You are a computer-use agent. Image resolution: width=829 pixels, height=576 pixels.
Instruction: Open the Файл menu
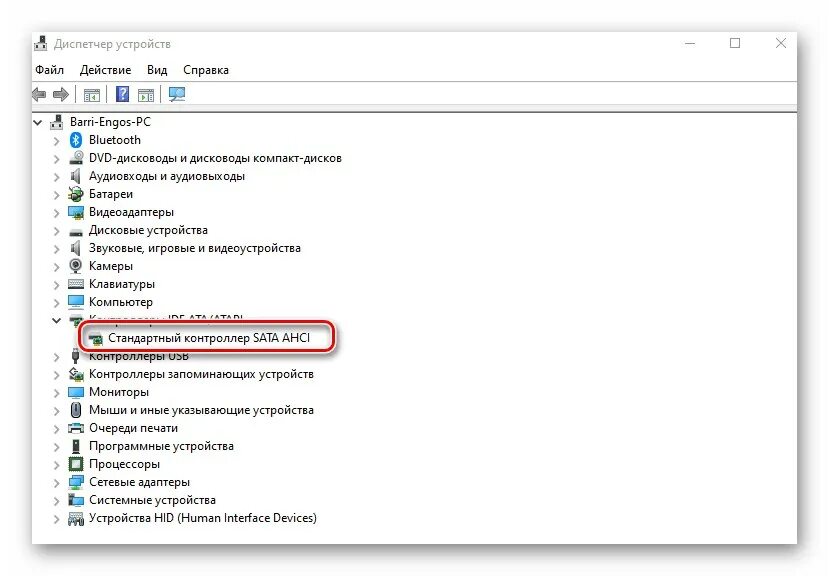click(50, 70)
